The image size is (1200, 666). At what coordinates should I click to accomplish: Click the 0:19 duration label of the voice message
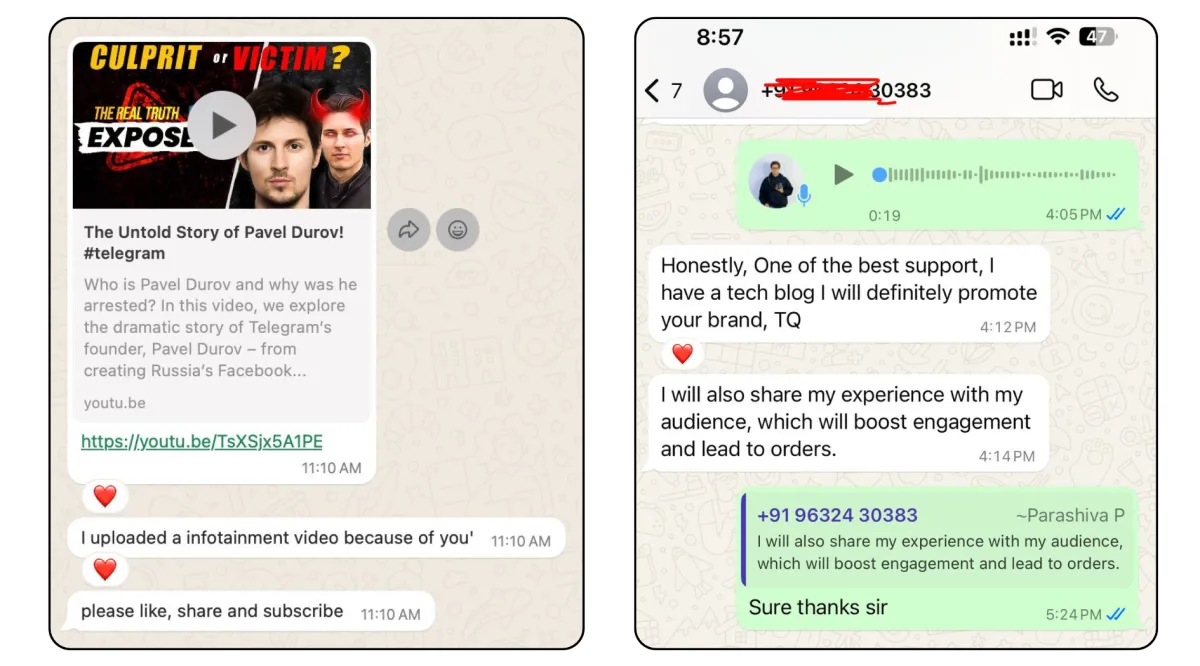click(884, 215)
